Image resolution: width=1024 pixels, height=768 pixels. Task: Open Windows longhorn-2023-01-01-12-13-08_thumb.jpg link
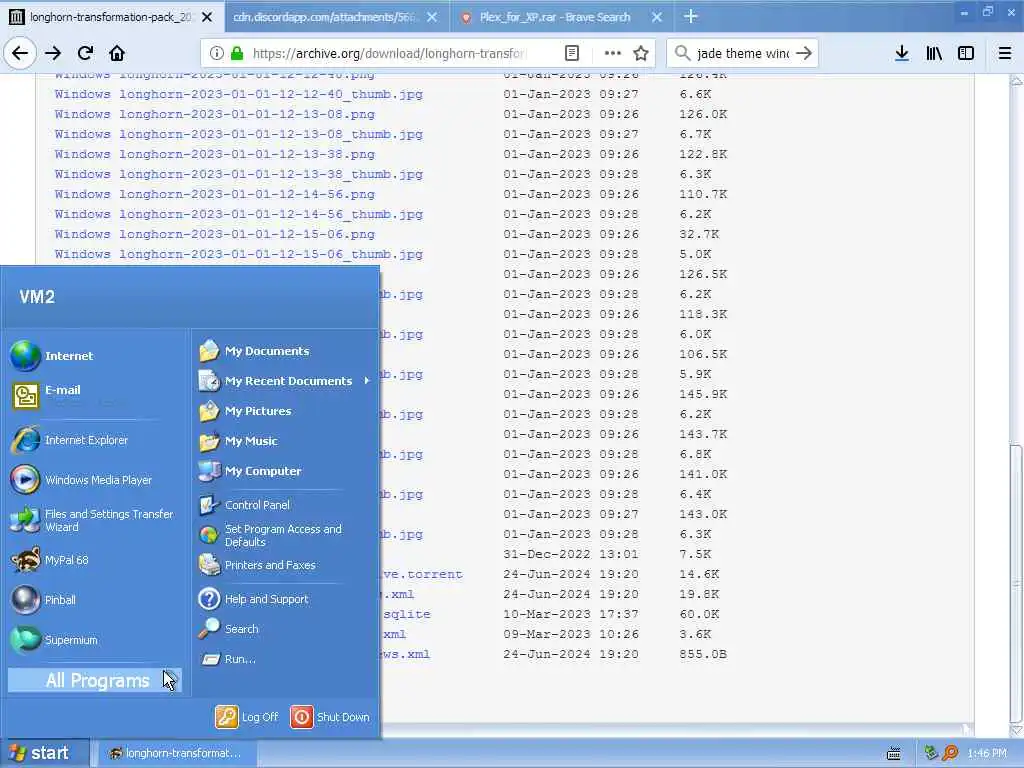tap(238, 135)
